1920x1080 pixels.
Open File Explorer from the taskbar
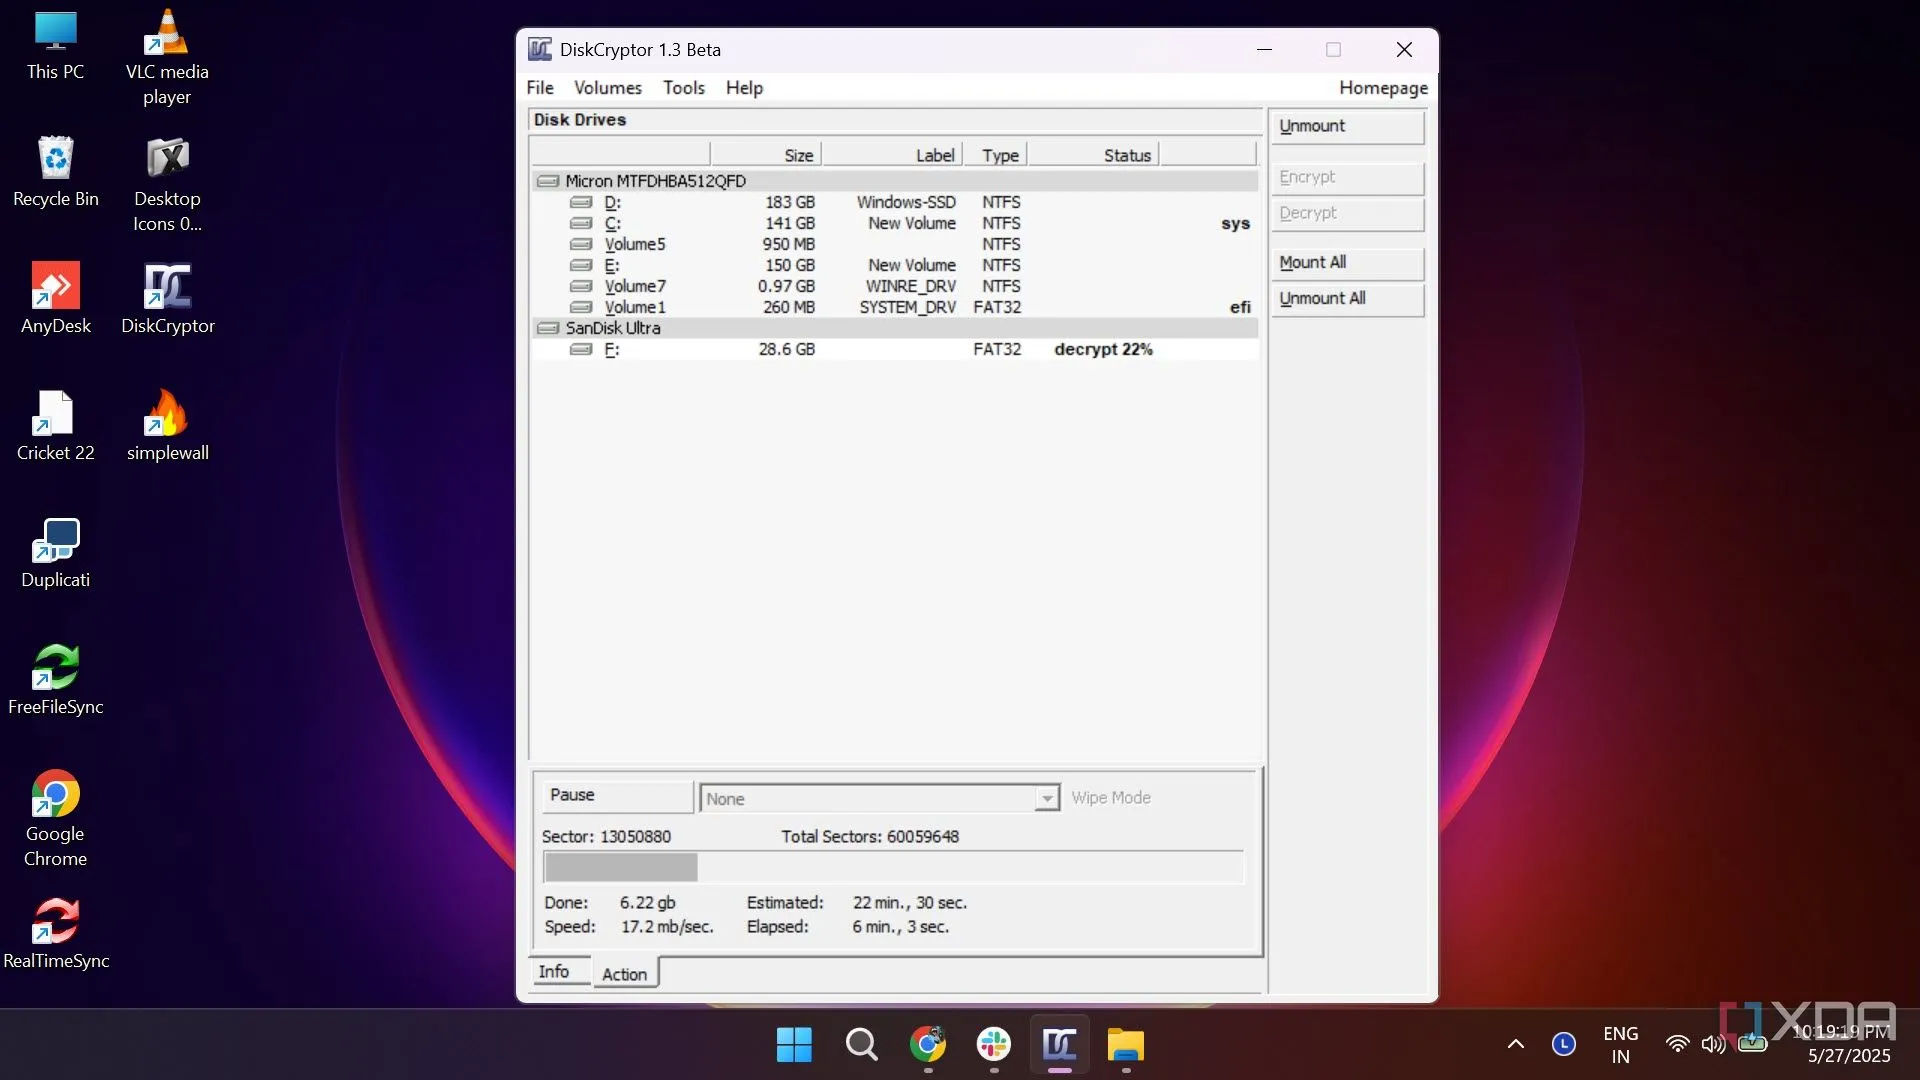1126,1045
